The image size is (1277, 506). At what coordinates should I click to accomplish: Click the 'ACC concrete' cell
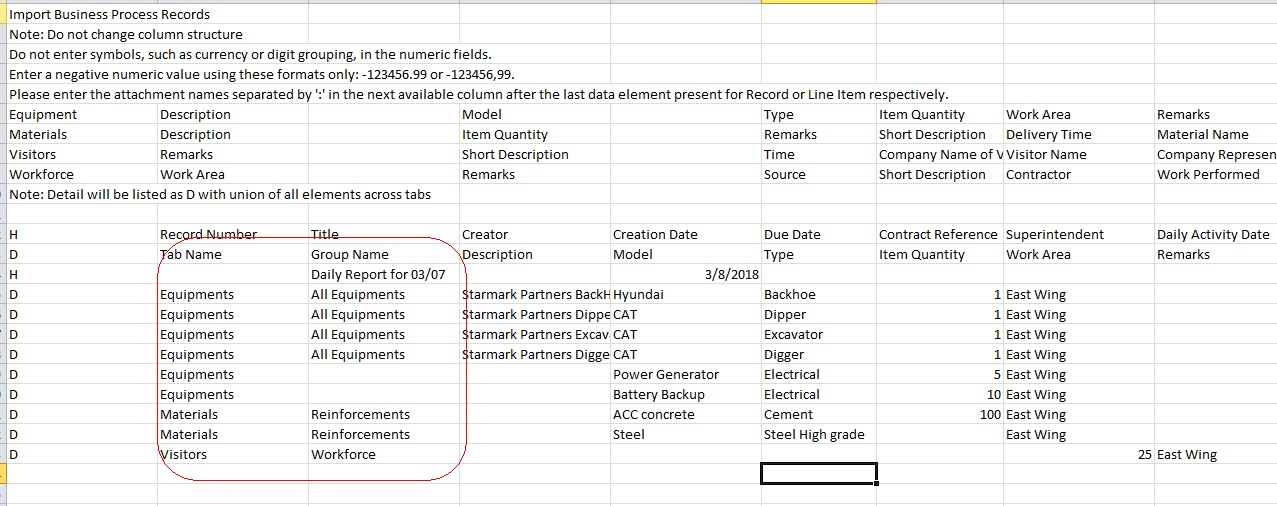(686, 414)
